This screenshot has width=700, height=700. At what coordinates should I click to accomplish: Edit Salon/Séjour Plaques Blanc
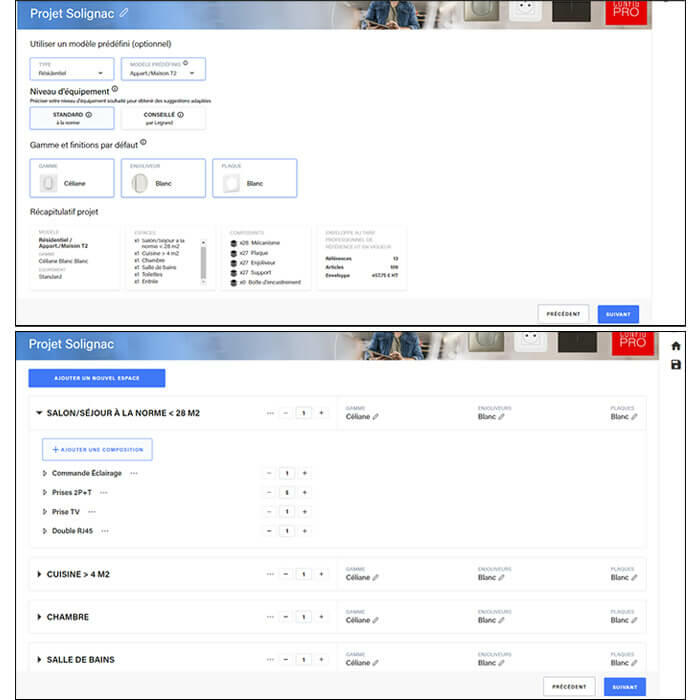click(634, 417)
